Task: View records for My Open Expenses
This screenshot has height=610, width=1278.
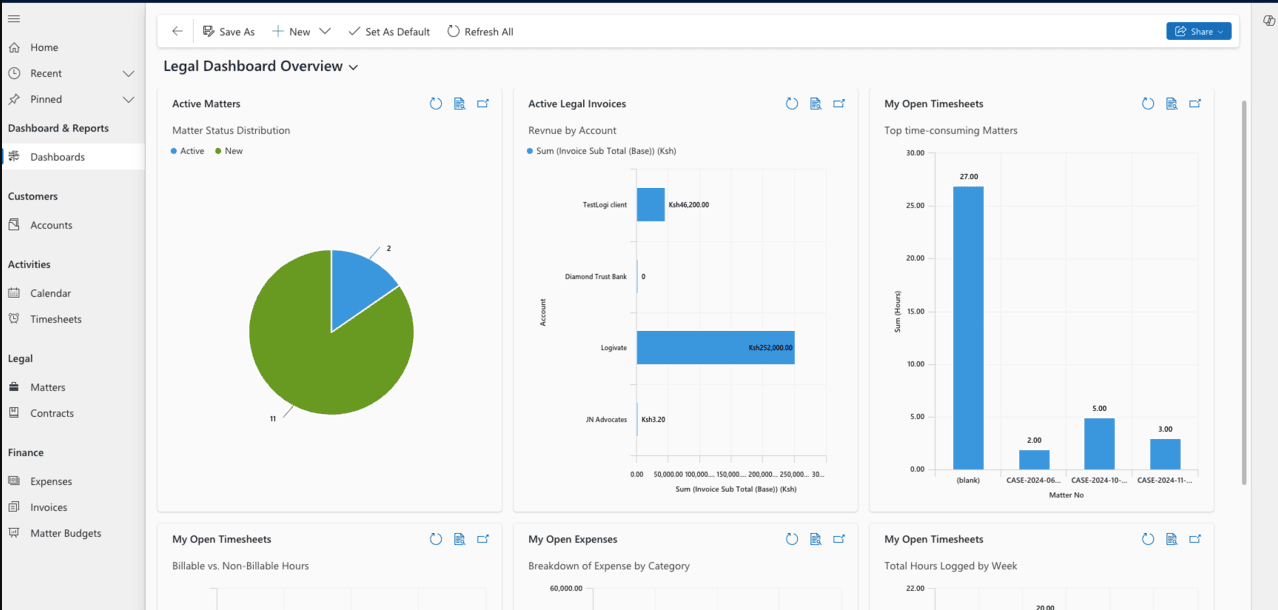Action: [x=815, y=539]
